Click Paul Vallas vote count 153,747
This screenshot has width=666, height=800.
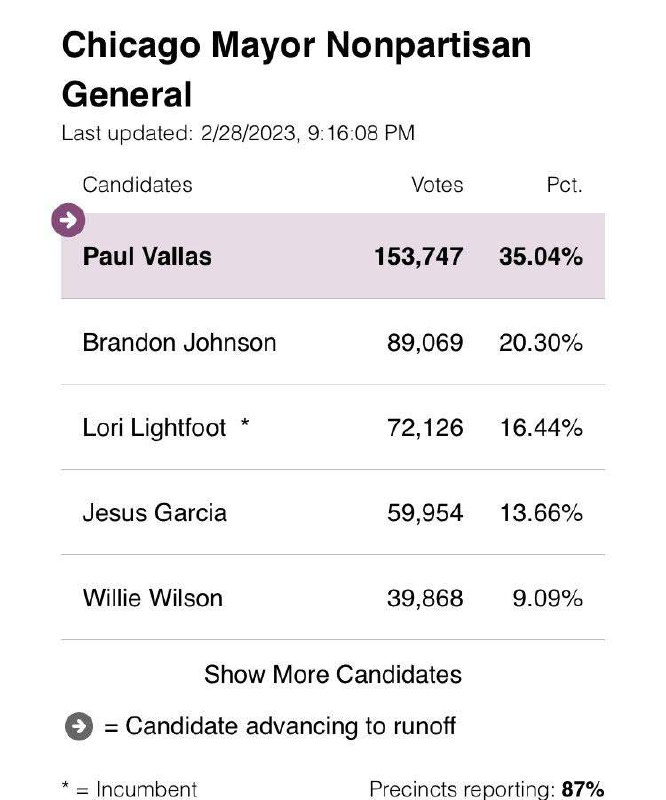pyautogui.click(x=419, y=256)
